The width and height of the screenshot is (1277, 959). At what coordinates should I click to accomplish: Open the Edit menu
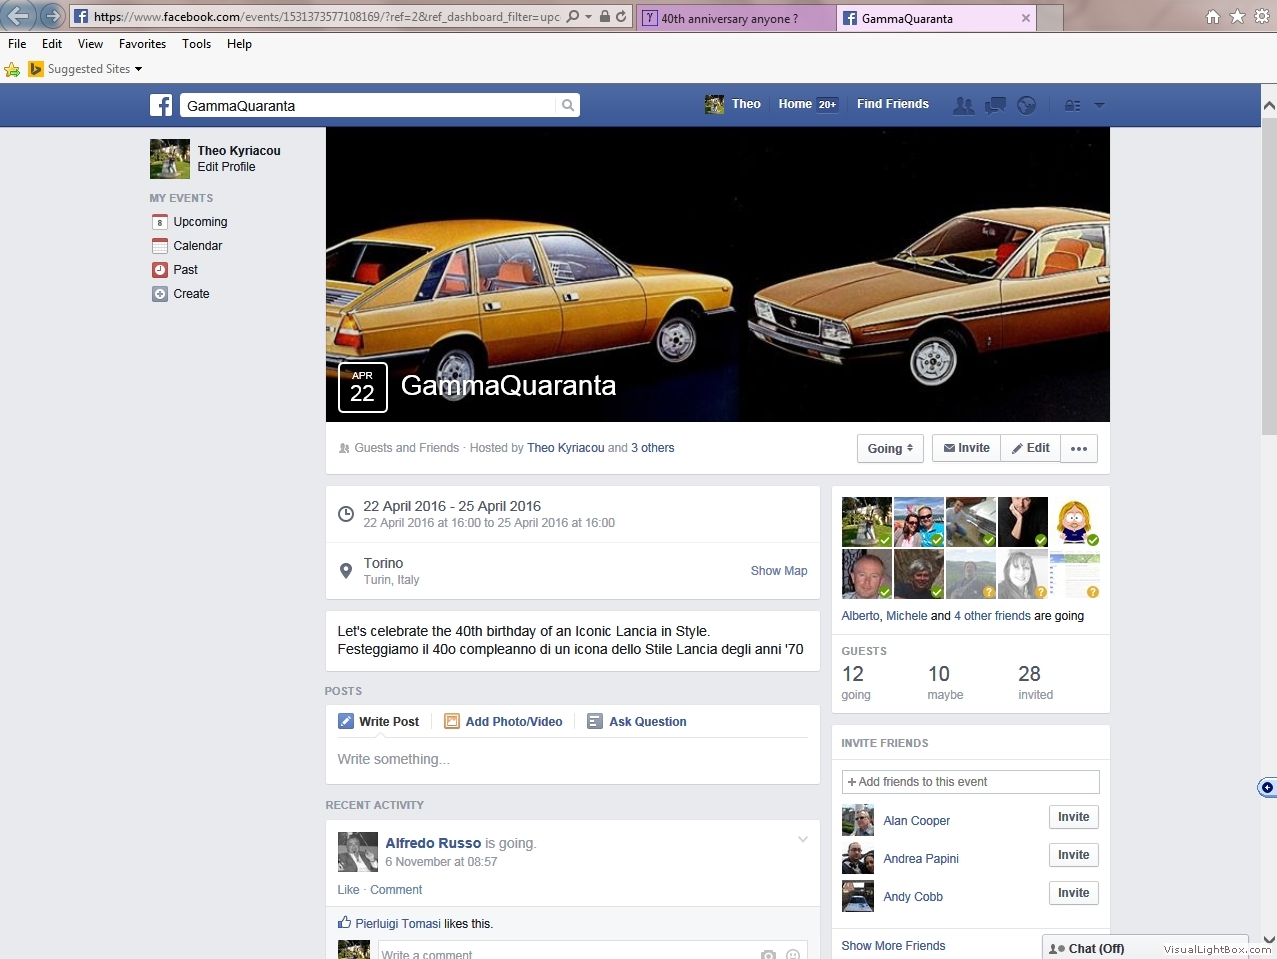[52, 44]
